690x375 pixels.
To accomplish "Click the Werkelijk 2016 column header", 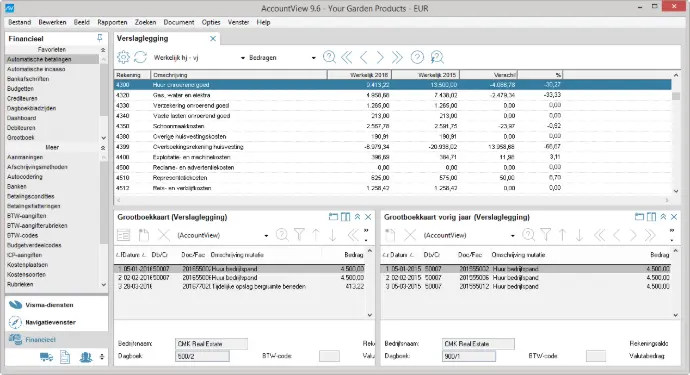I will point(360,75).
